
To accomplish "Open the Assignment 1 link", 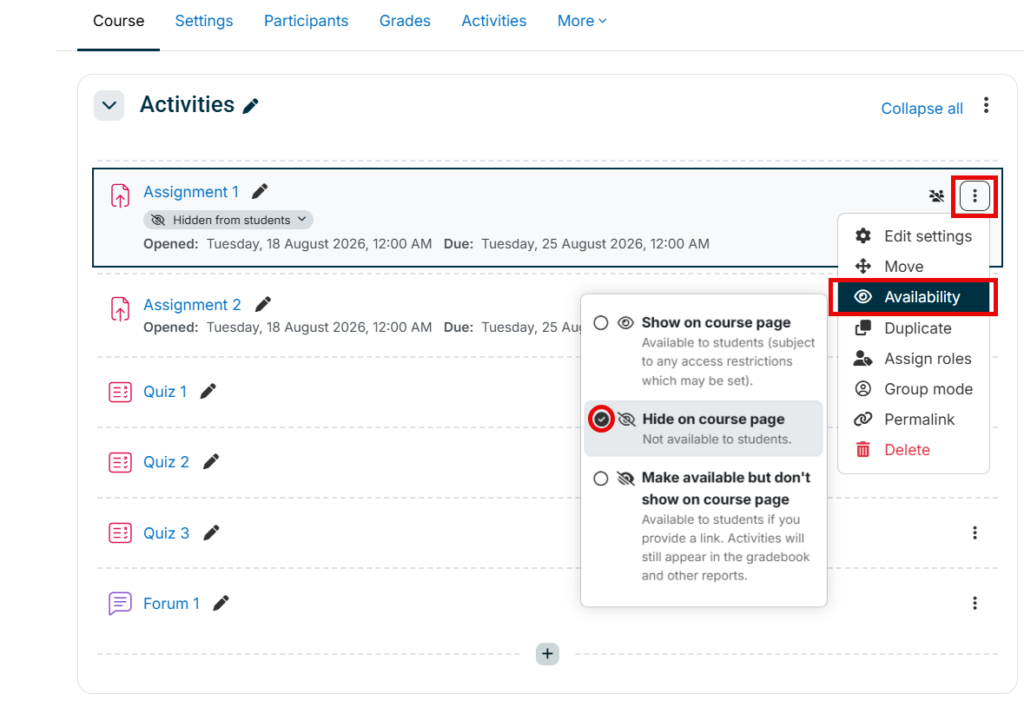I will click(191, 192).
